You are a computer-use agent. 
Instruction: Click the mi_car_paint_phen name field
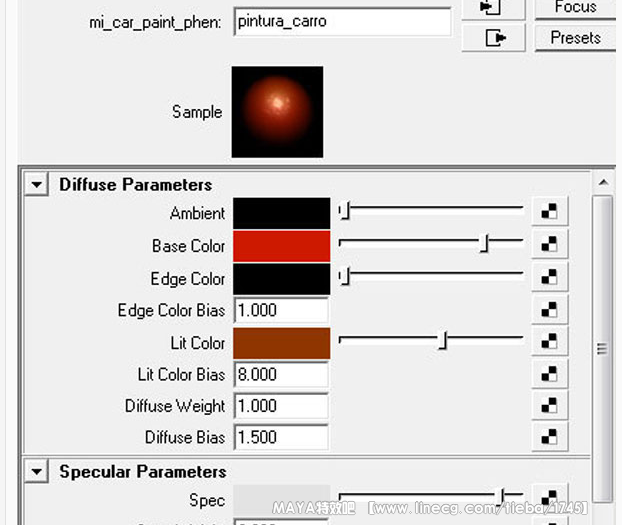[342, 22]
